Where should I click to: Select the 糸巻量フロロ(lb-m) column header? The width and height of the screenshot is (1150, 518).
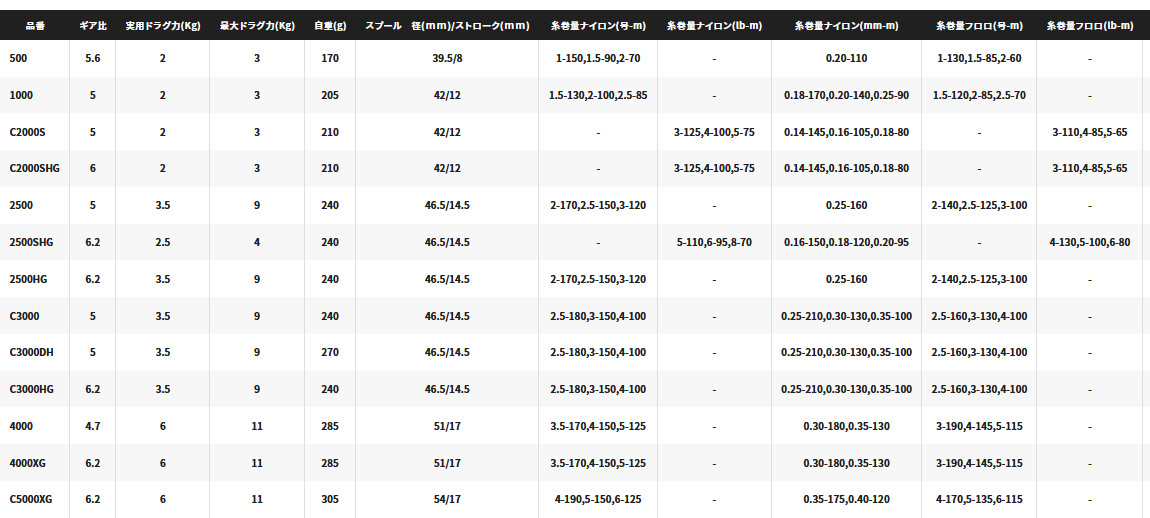pyautogui.click(x=1089, y=24)
